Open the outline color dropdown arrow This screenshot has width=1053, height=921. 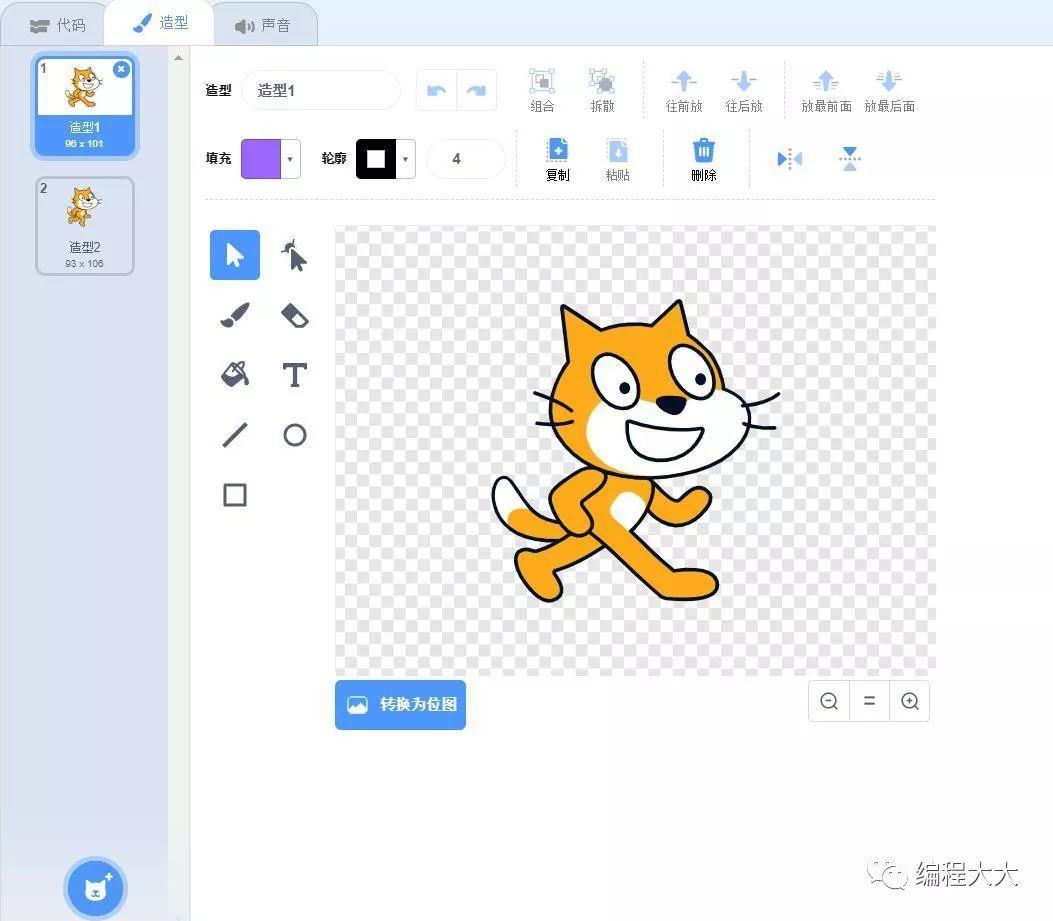pyautogui.click(x=406, y=159)
